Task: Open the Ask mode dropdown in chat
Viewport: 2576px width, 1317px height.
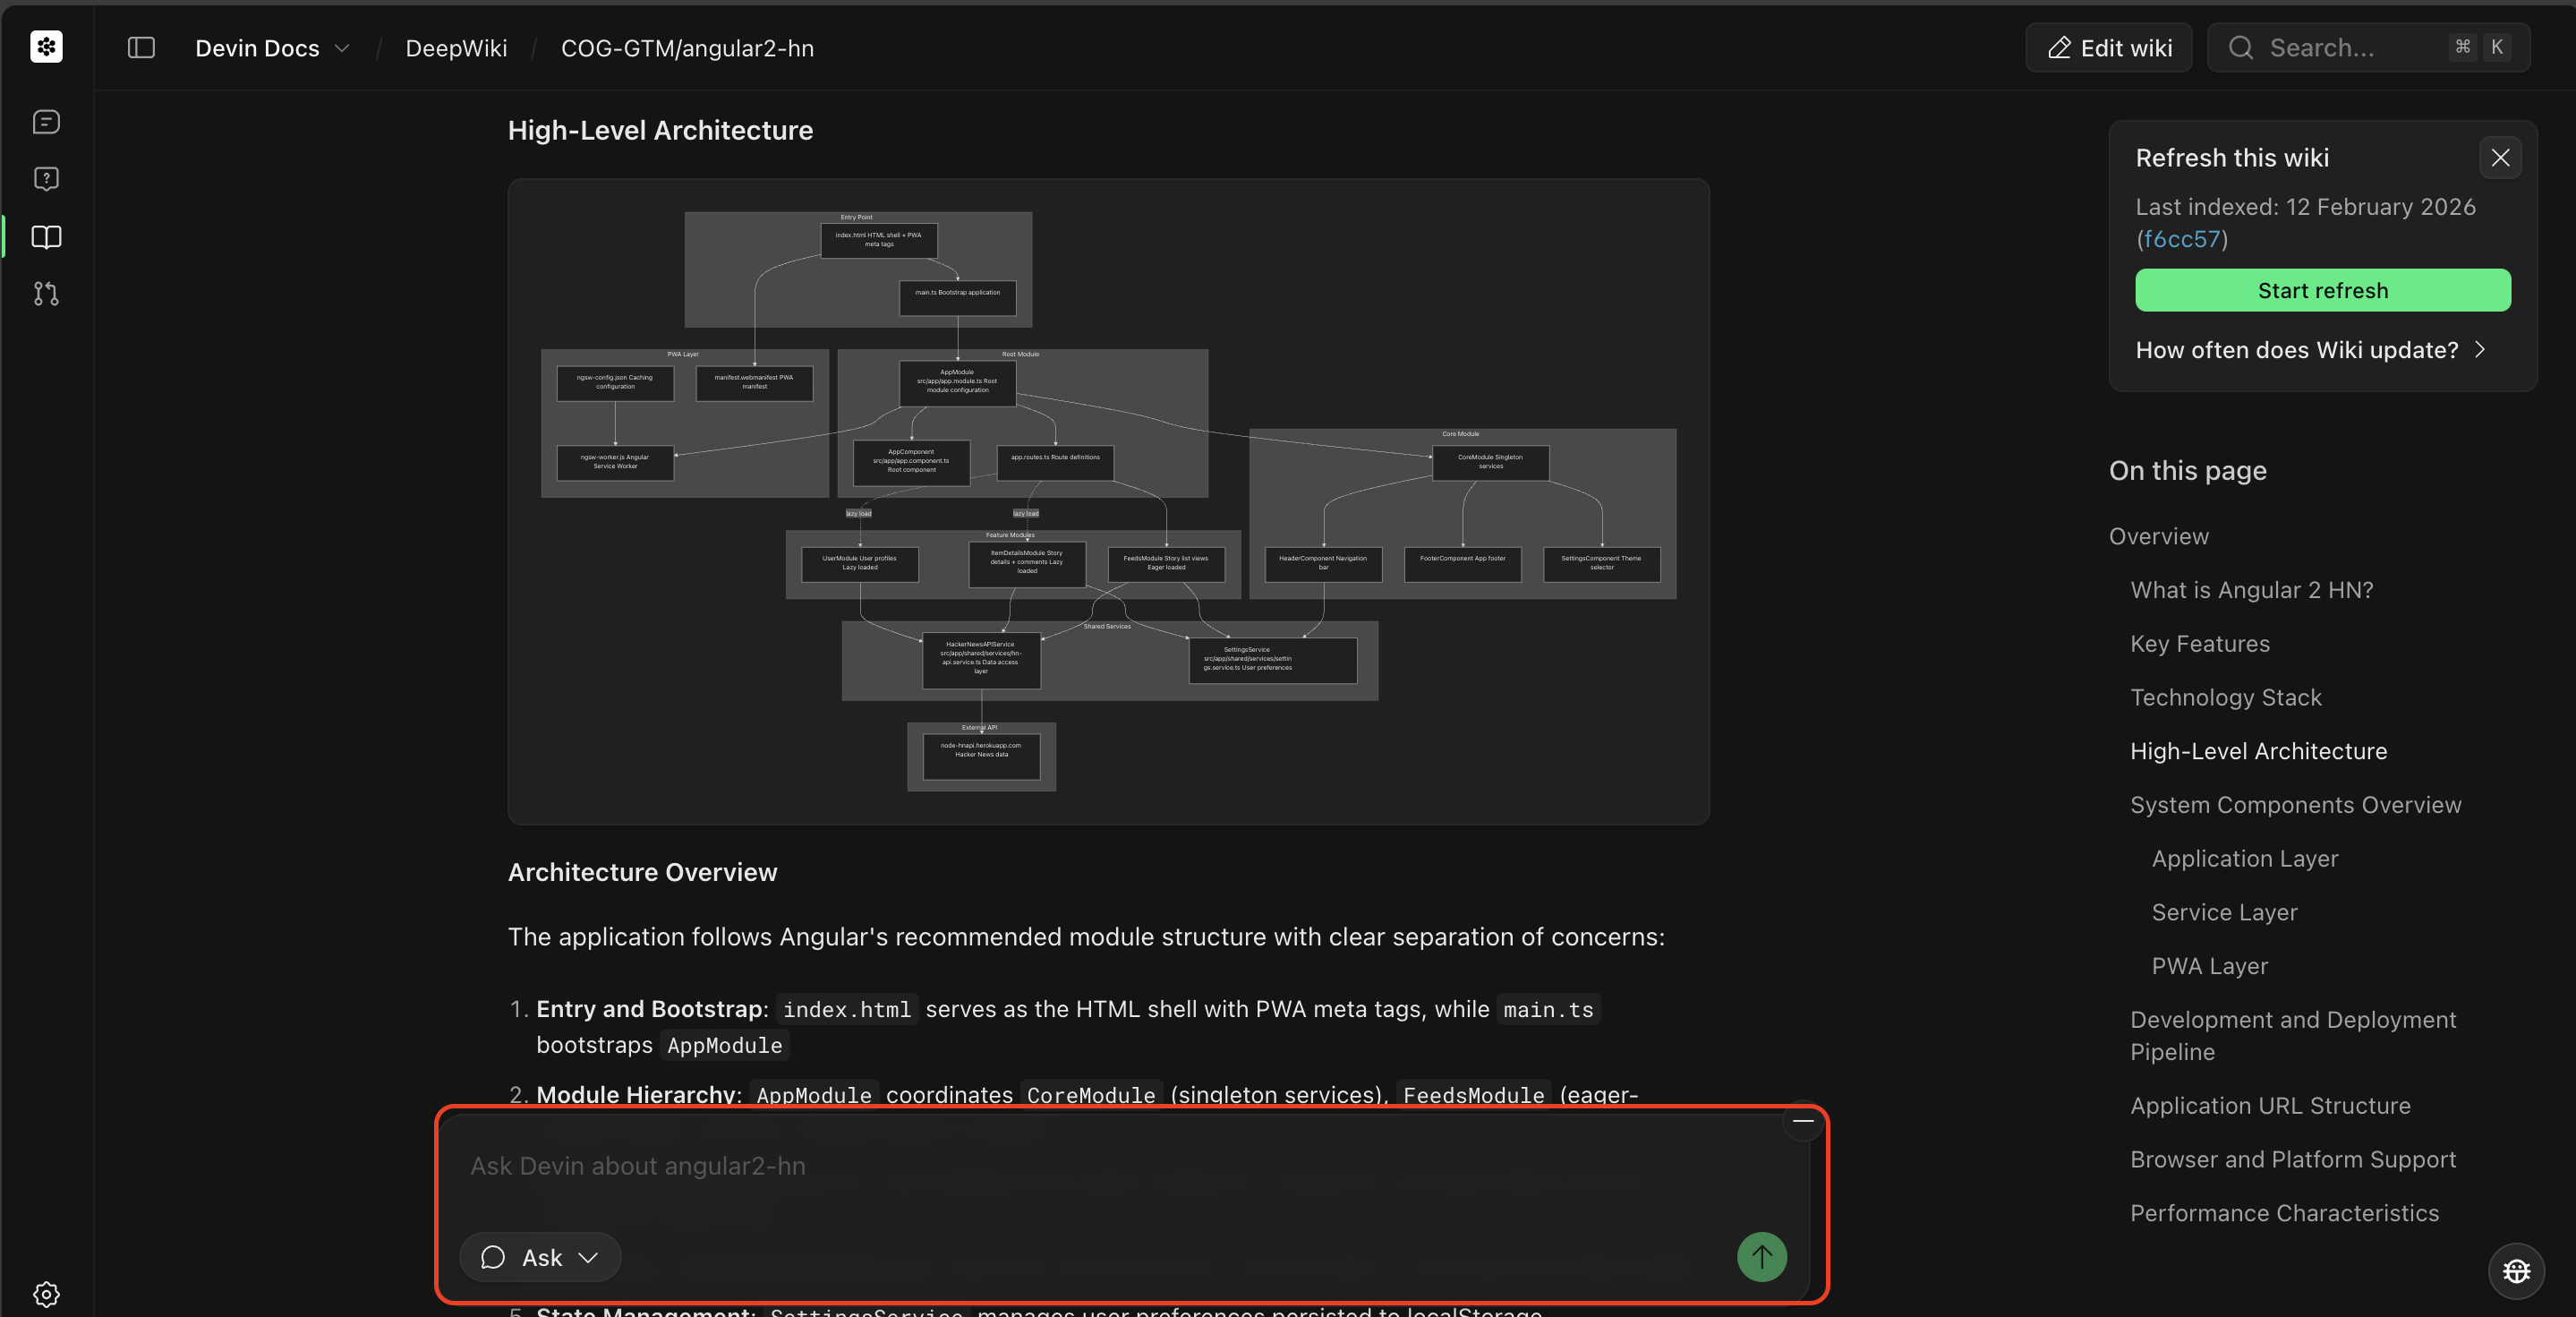Action: click(x=539, y=1257)
